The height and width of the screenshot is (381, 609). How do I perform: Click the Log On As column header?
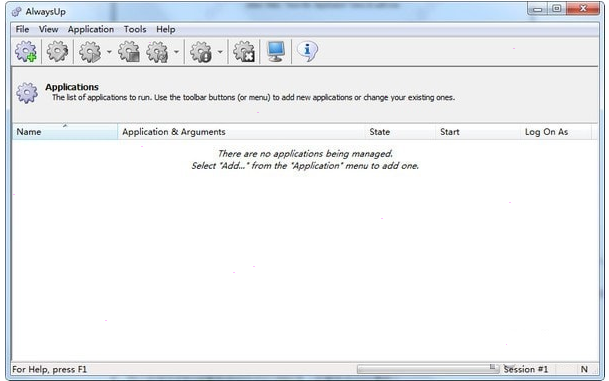pos(555,132)
